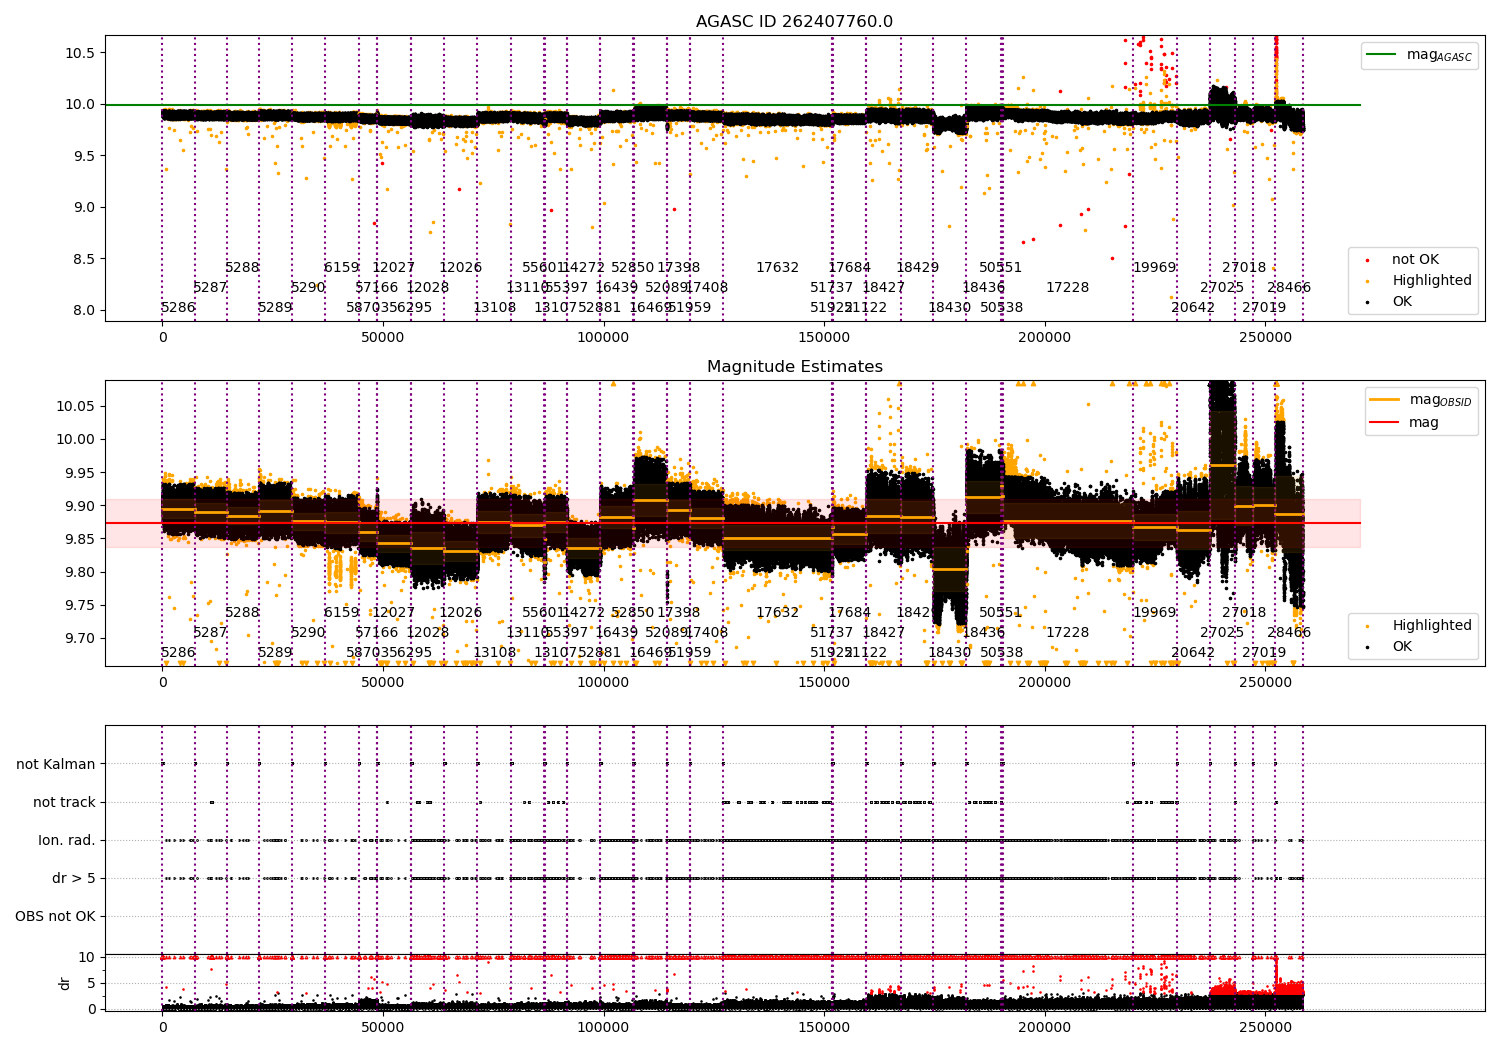Click x-axis tick '200000' under Magnitude Estimates plot
This screenshot has height=1050, width=1500.
[1045, 682]
